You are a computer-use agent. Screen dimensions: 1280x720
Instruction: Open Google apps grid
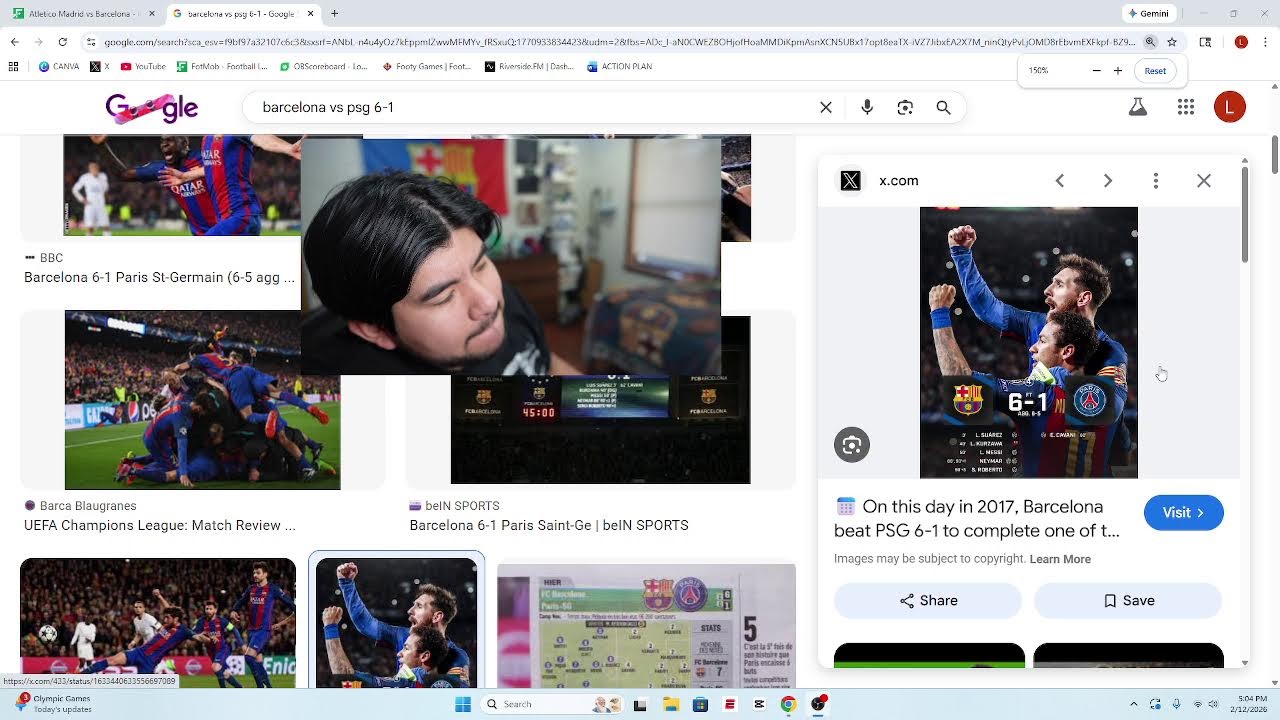click(x=1186, y=107)
